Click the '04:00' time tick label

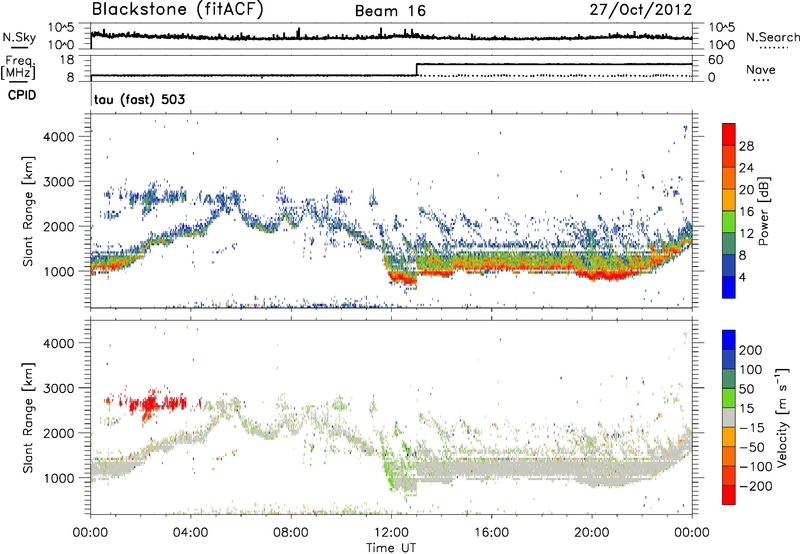(190, 533)
